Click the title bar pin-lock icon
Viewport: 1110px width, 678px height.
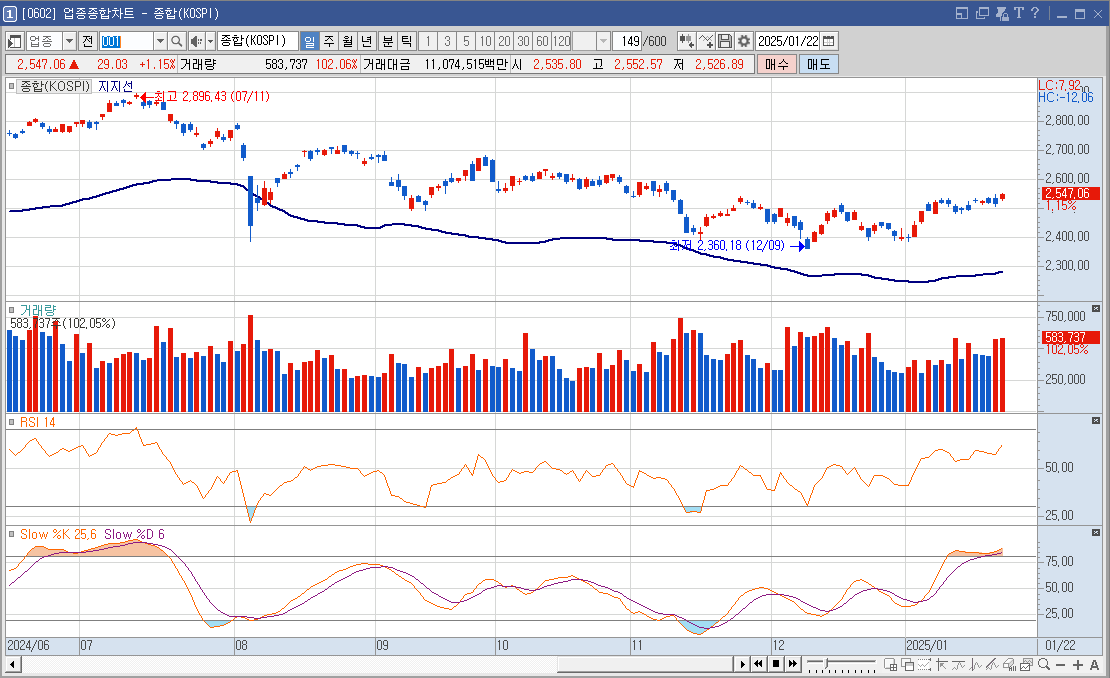[1002, 13]
